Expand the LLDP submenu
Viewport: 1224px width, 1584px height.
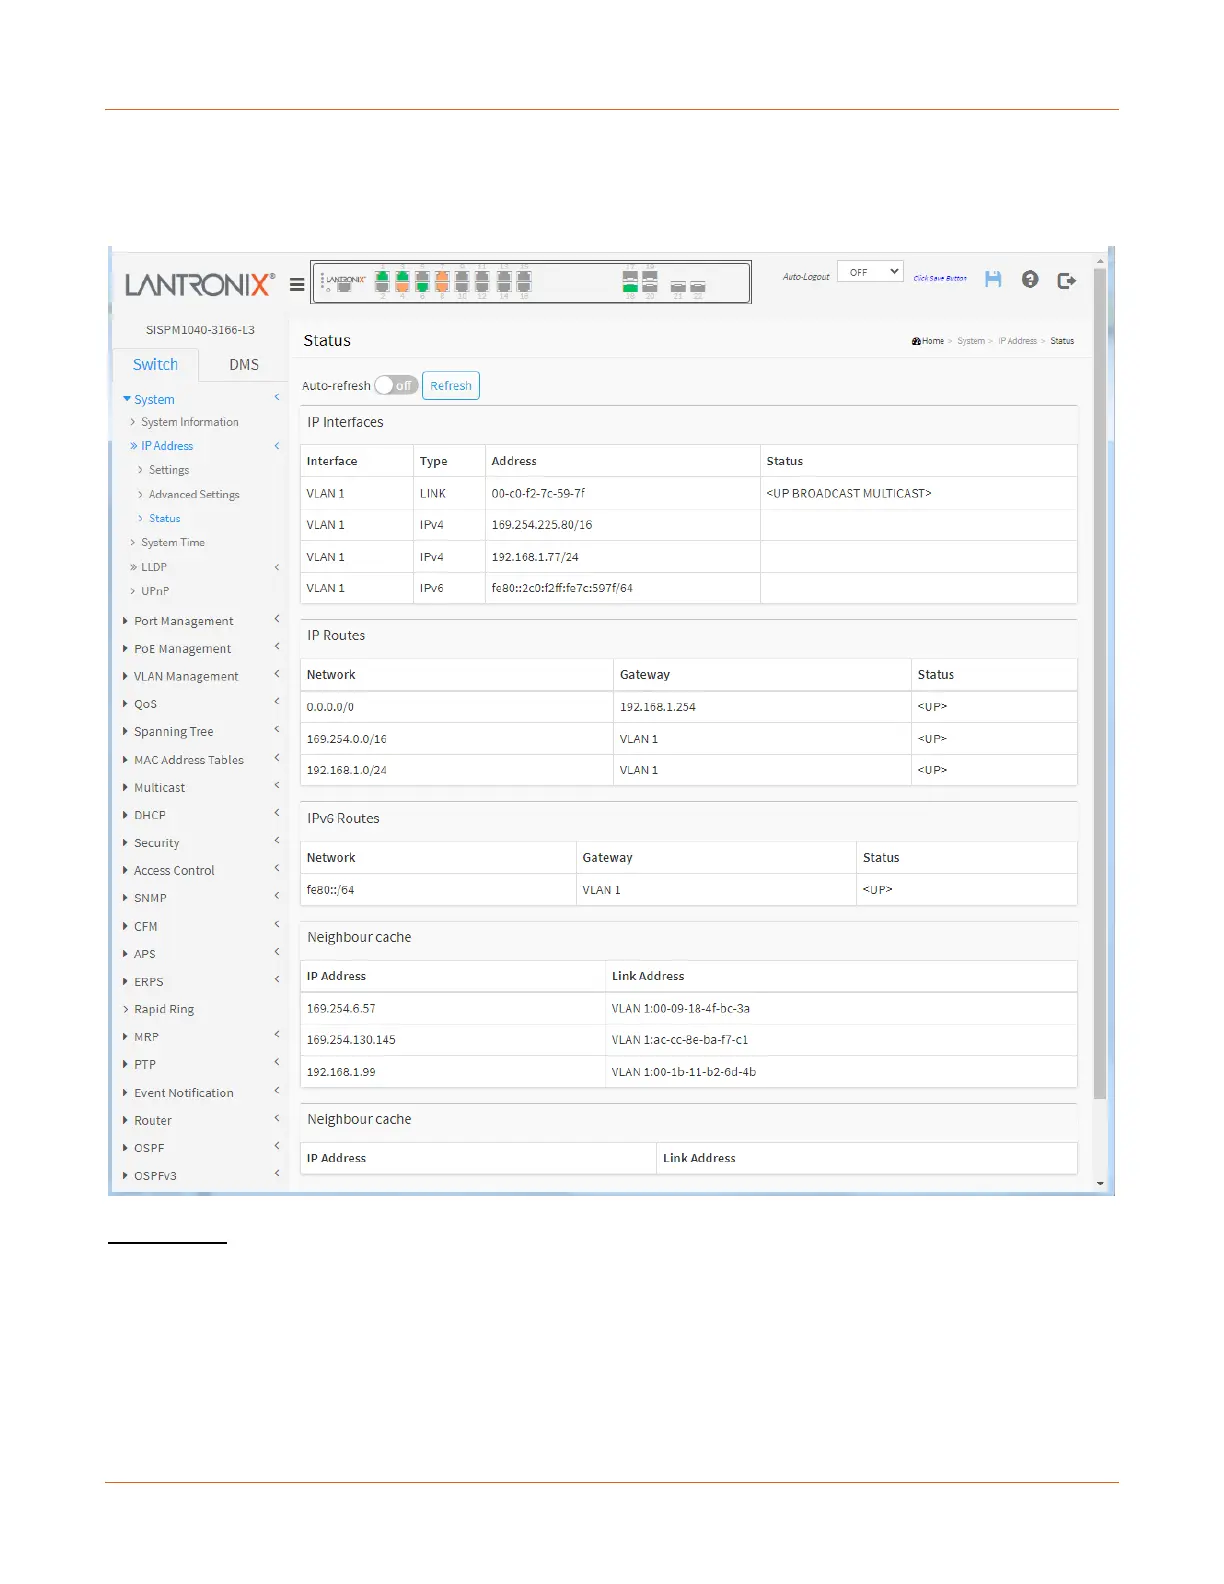pos(154,567)
